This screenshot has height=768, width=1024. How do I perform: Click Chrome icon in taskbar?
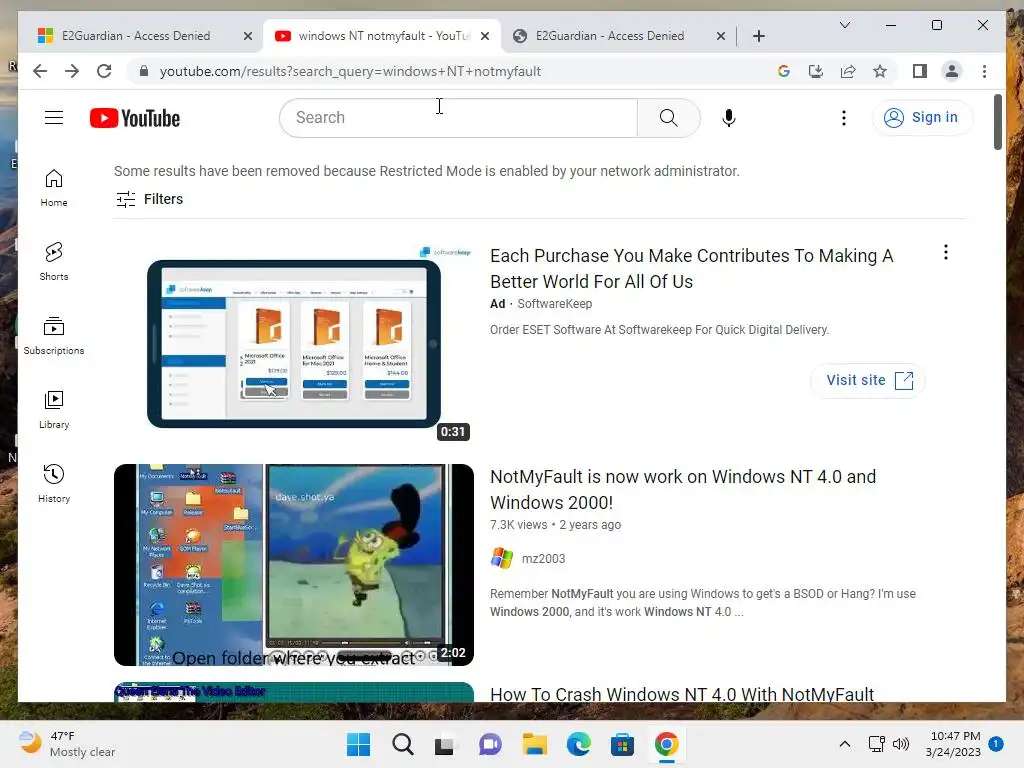click(x=666, y=744)
